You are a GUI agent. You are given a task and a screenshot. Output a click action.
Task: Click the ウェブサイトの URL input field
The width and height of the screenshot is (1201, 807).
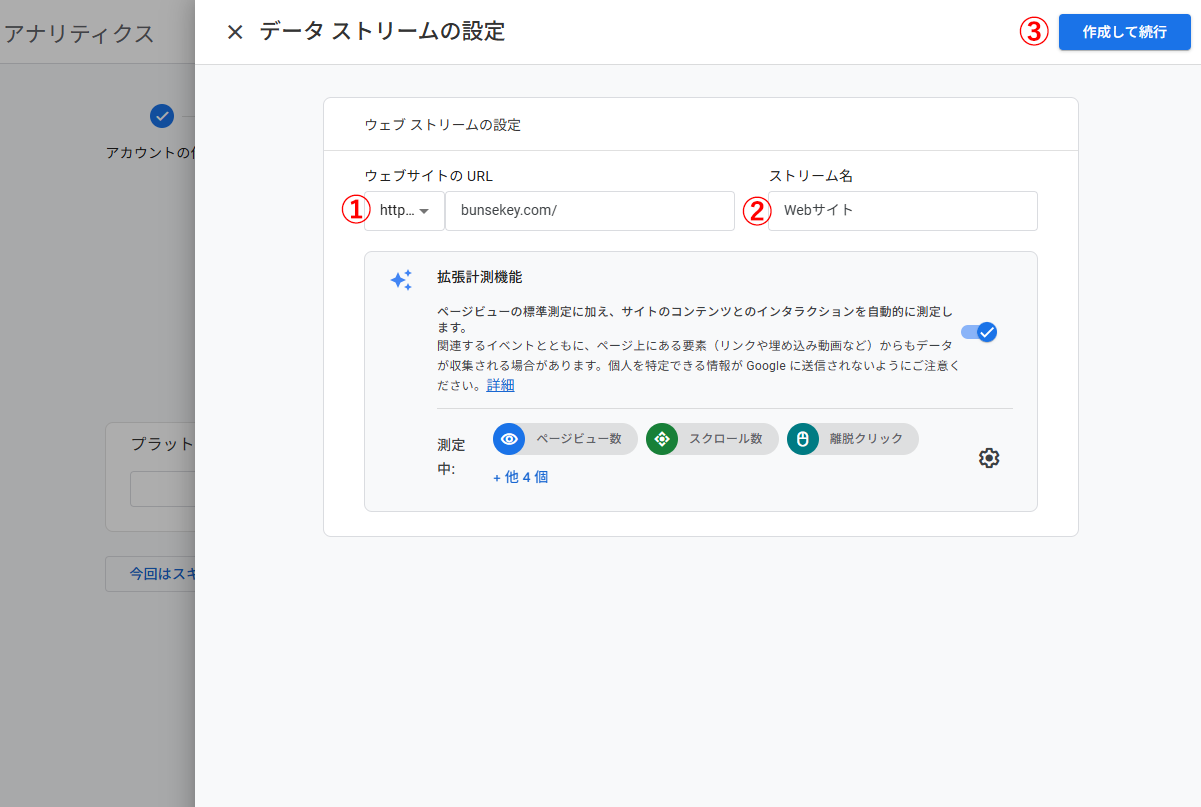click(590, 211)
